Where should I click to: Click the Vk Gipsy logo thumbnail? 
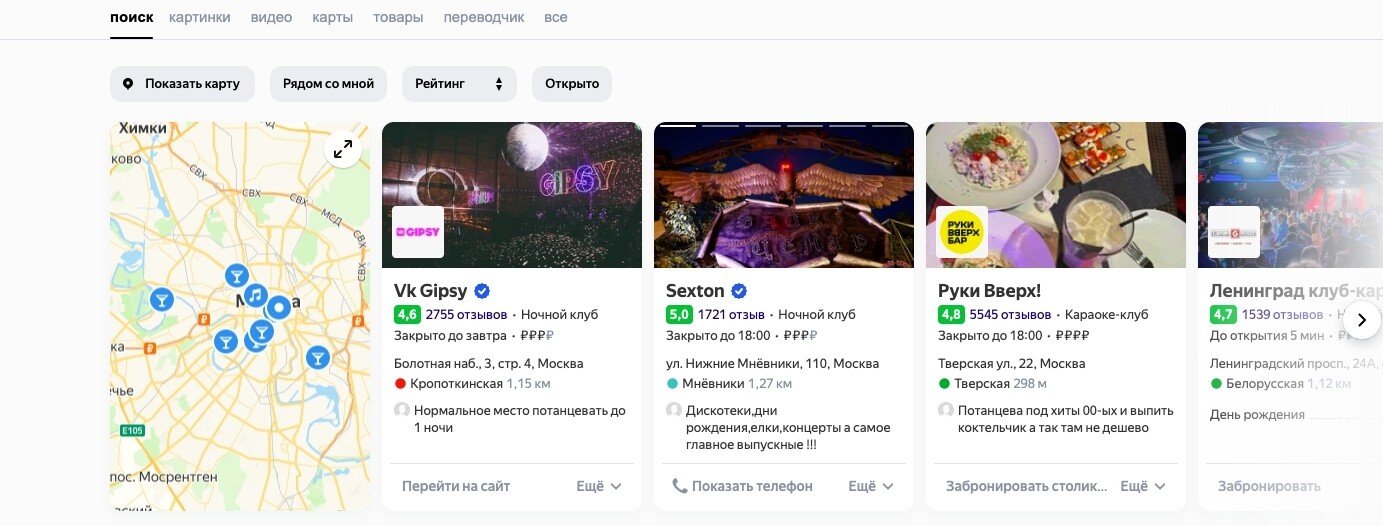(x=418, y=232)
